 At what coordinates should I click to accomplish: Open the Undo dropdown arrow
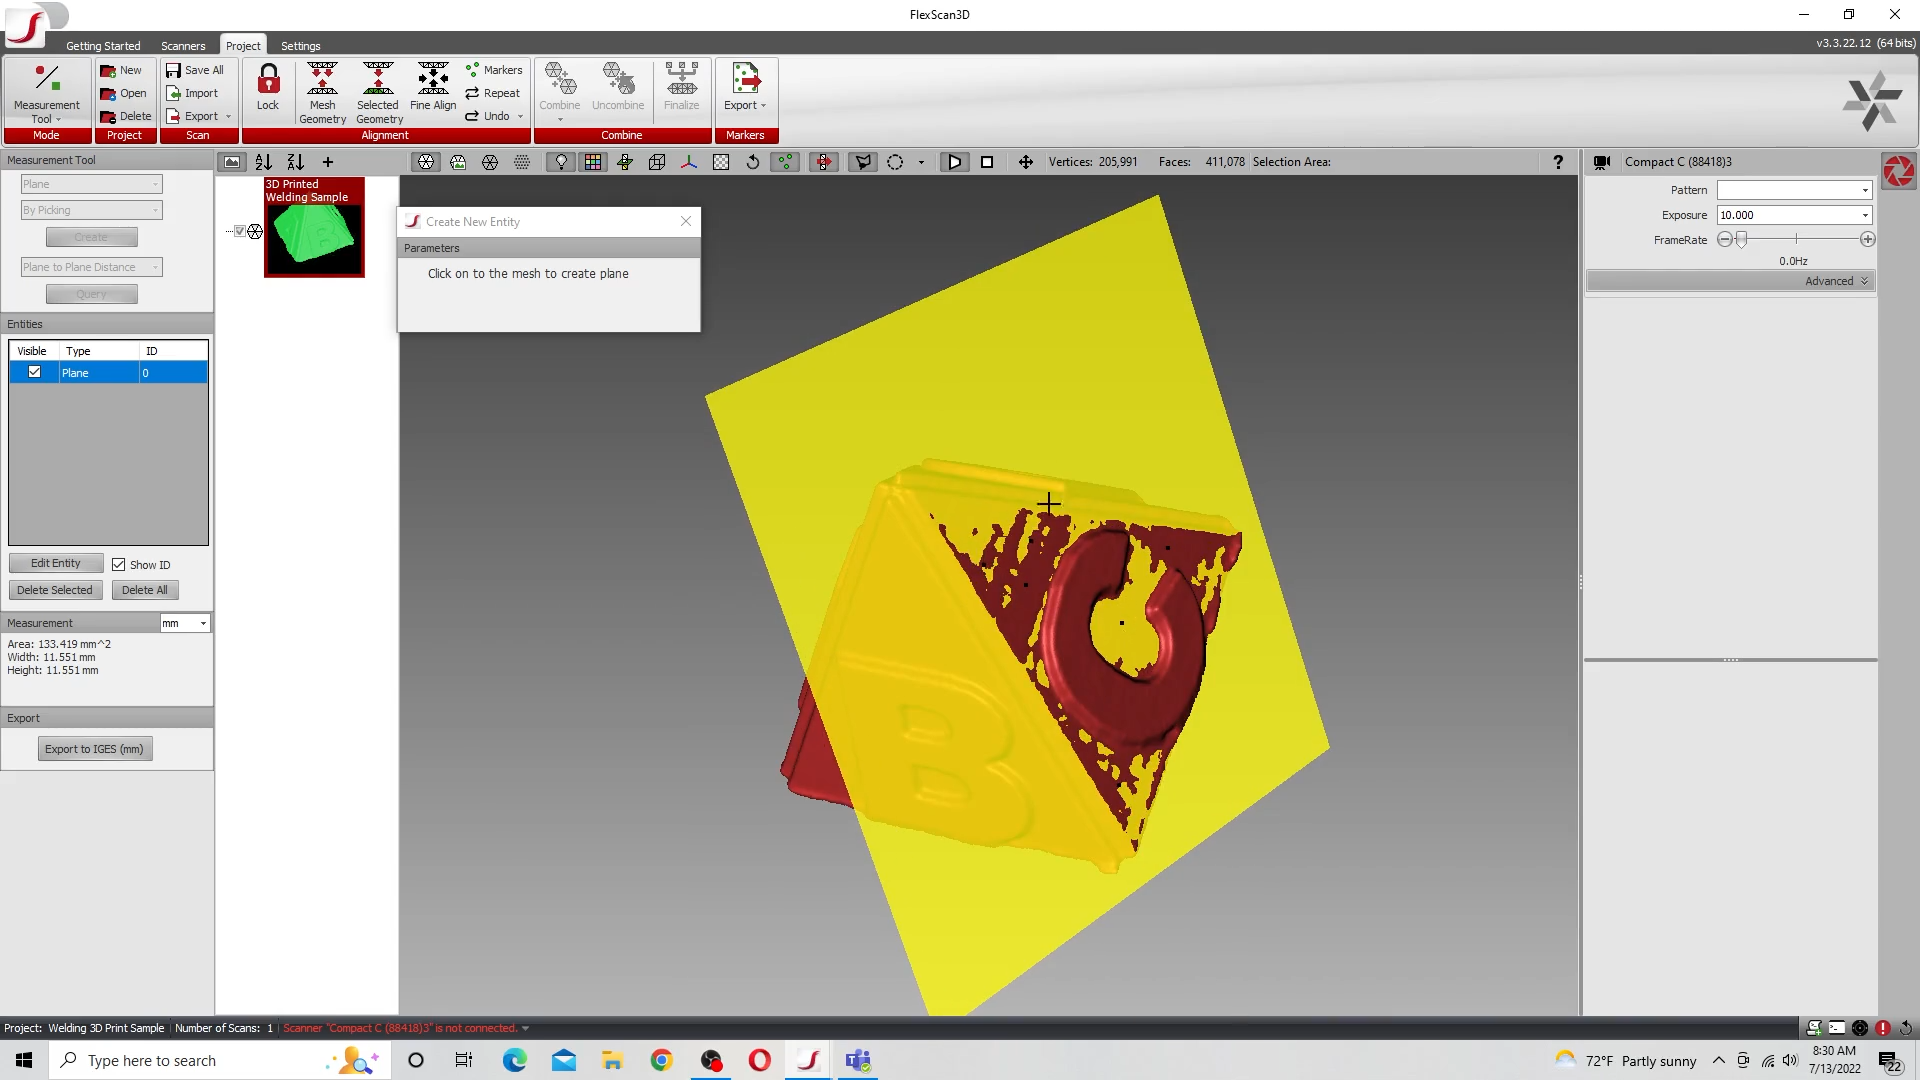(521, 117)
